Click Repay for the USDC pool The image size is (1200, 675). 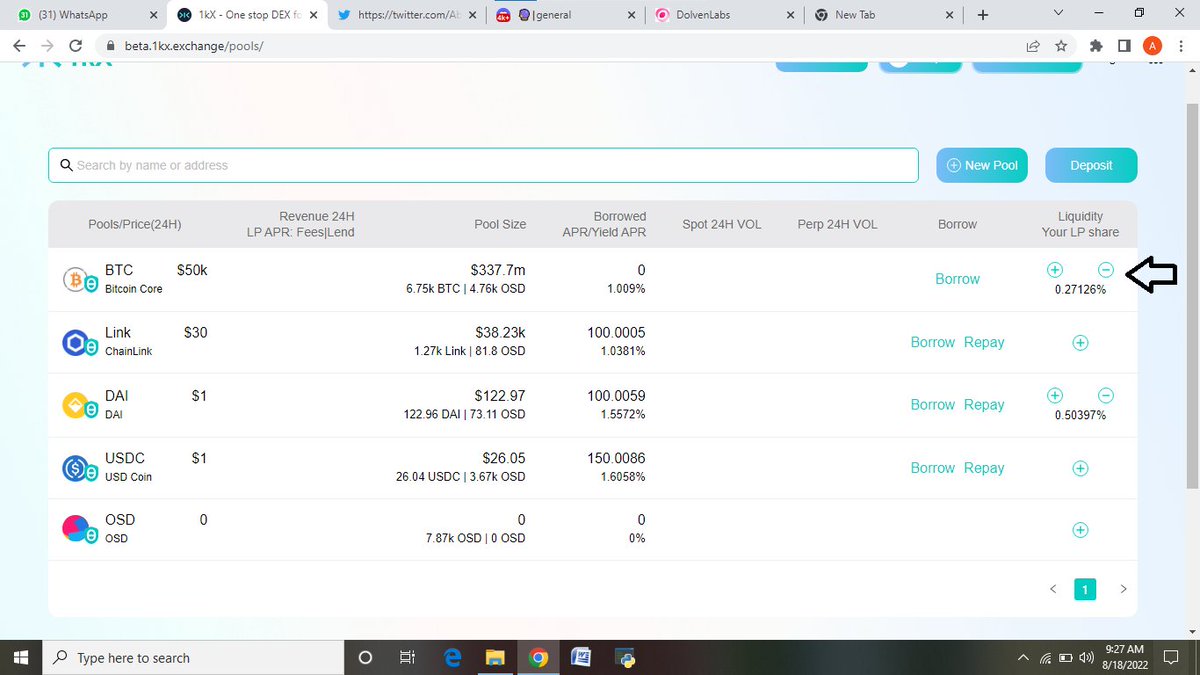point(984,468)
